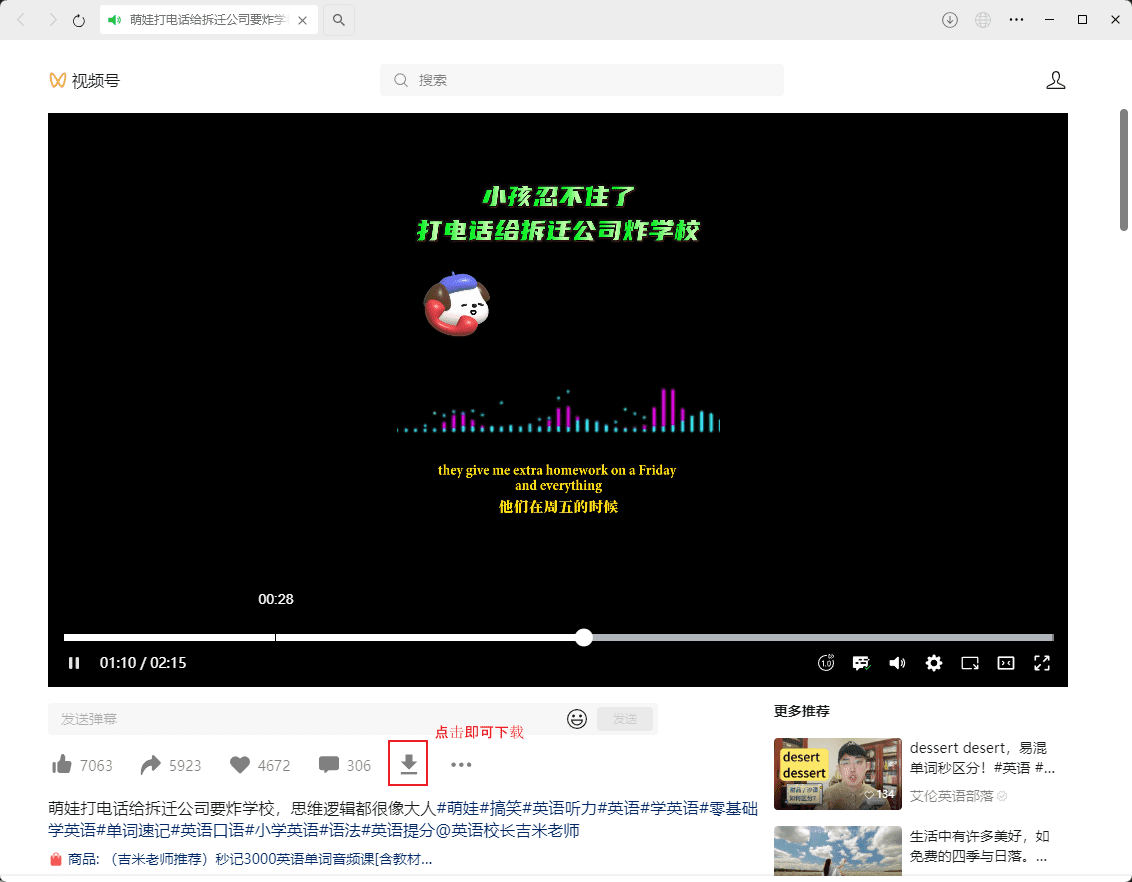The image size is (1132, 882).
Task: Open the dessert vs desert recommended video thumbnail
Action: (x=837, y=773)
